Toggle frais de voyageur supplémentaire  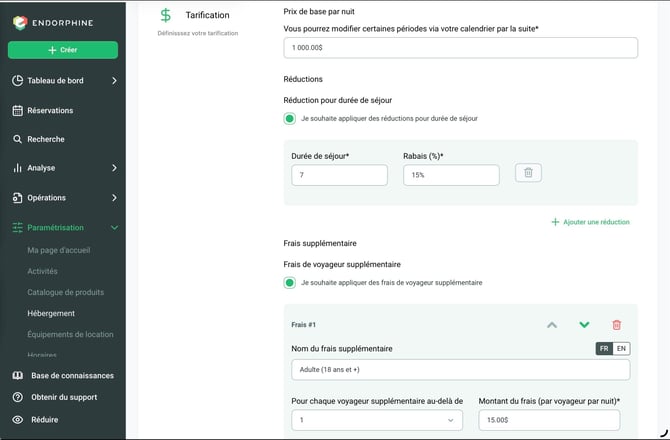[290, 283]
